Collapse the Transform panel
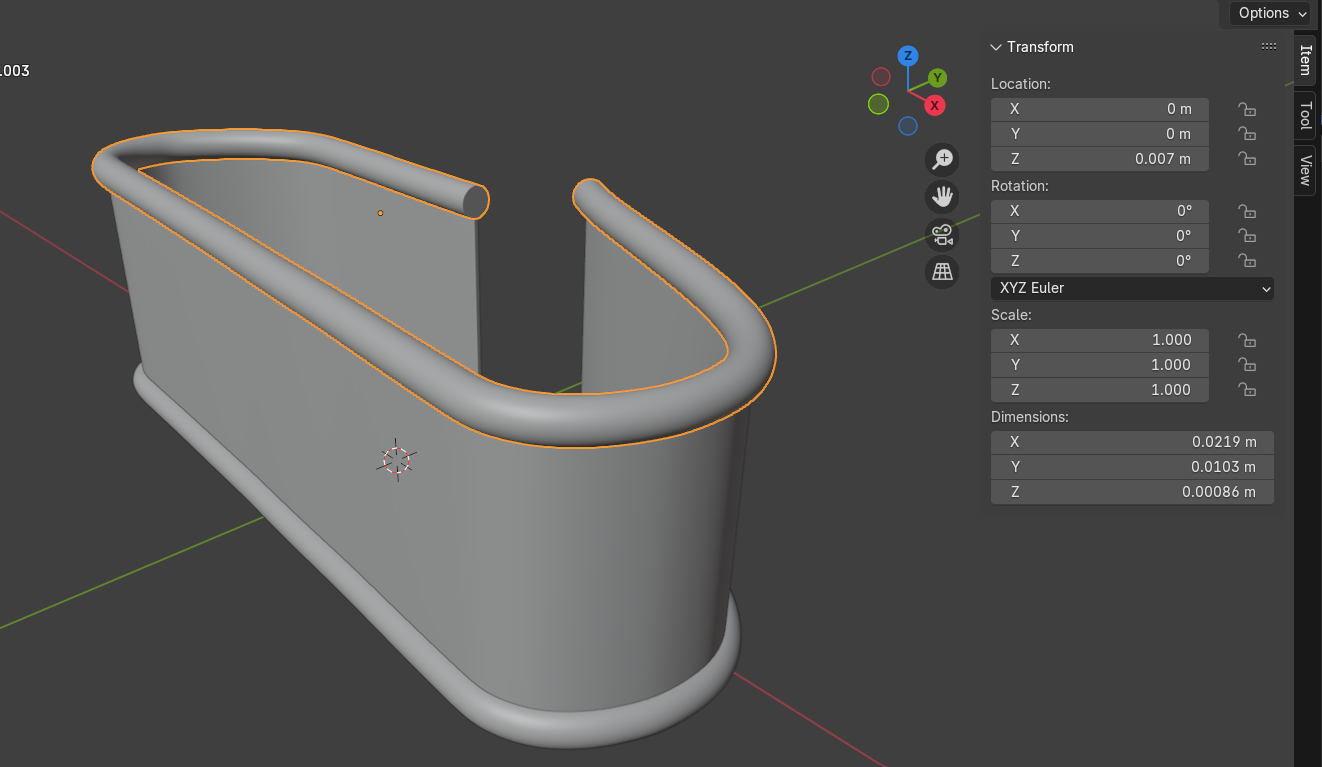 tap(996, 47)
